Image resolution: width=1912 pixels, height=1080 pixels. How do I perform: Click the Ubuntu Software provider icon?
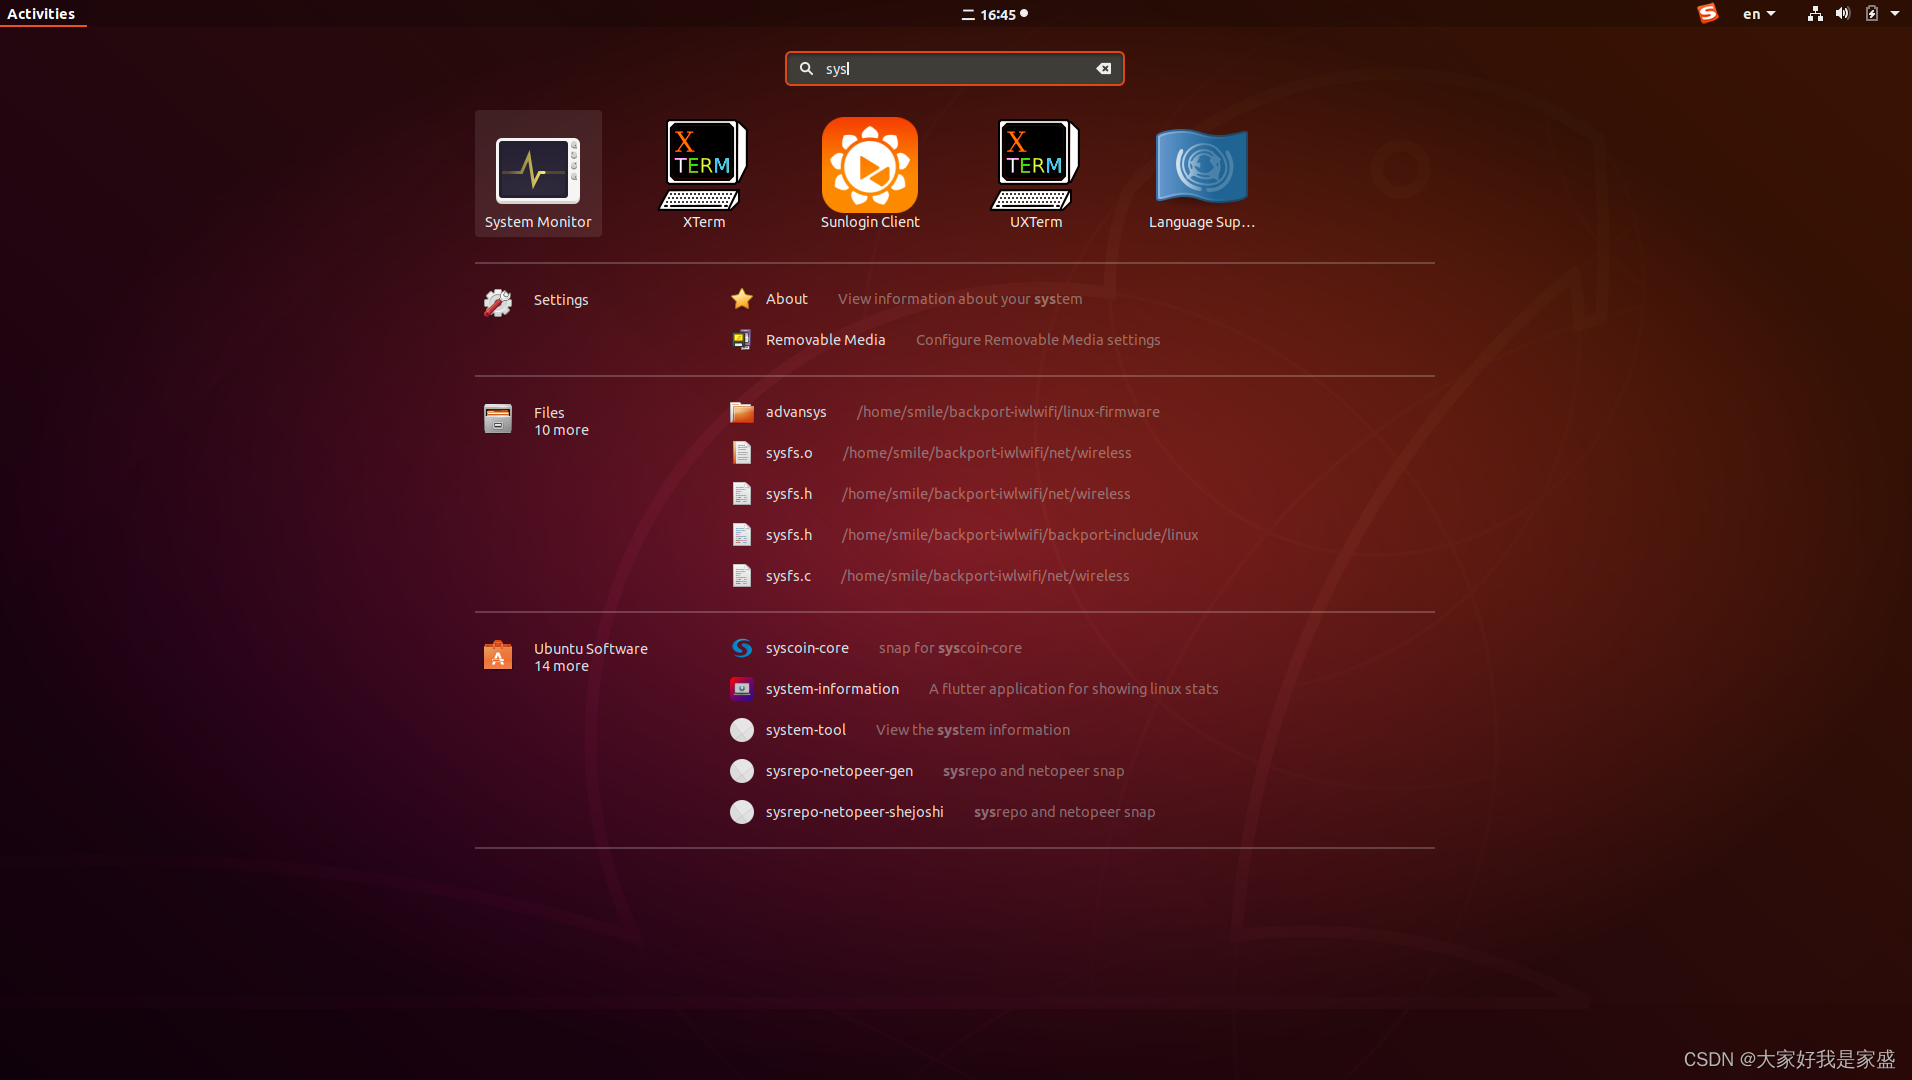[x=498, y=655]
